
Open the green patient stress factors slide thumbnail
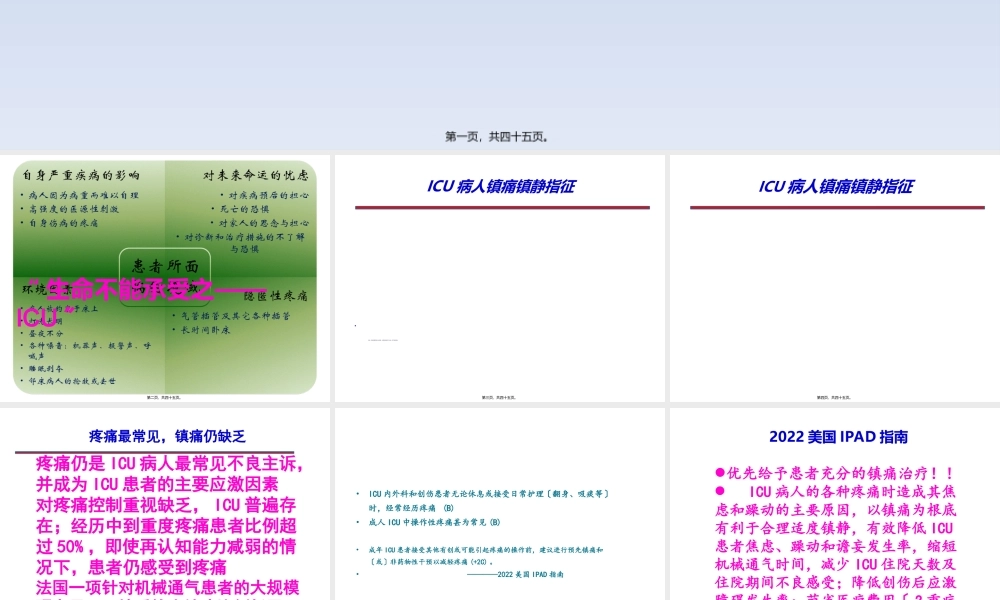pyautogui.click(x=165, y=277)
